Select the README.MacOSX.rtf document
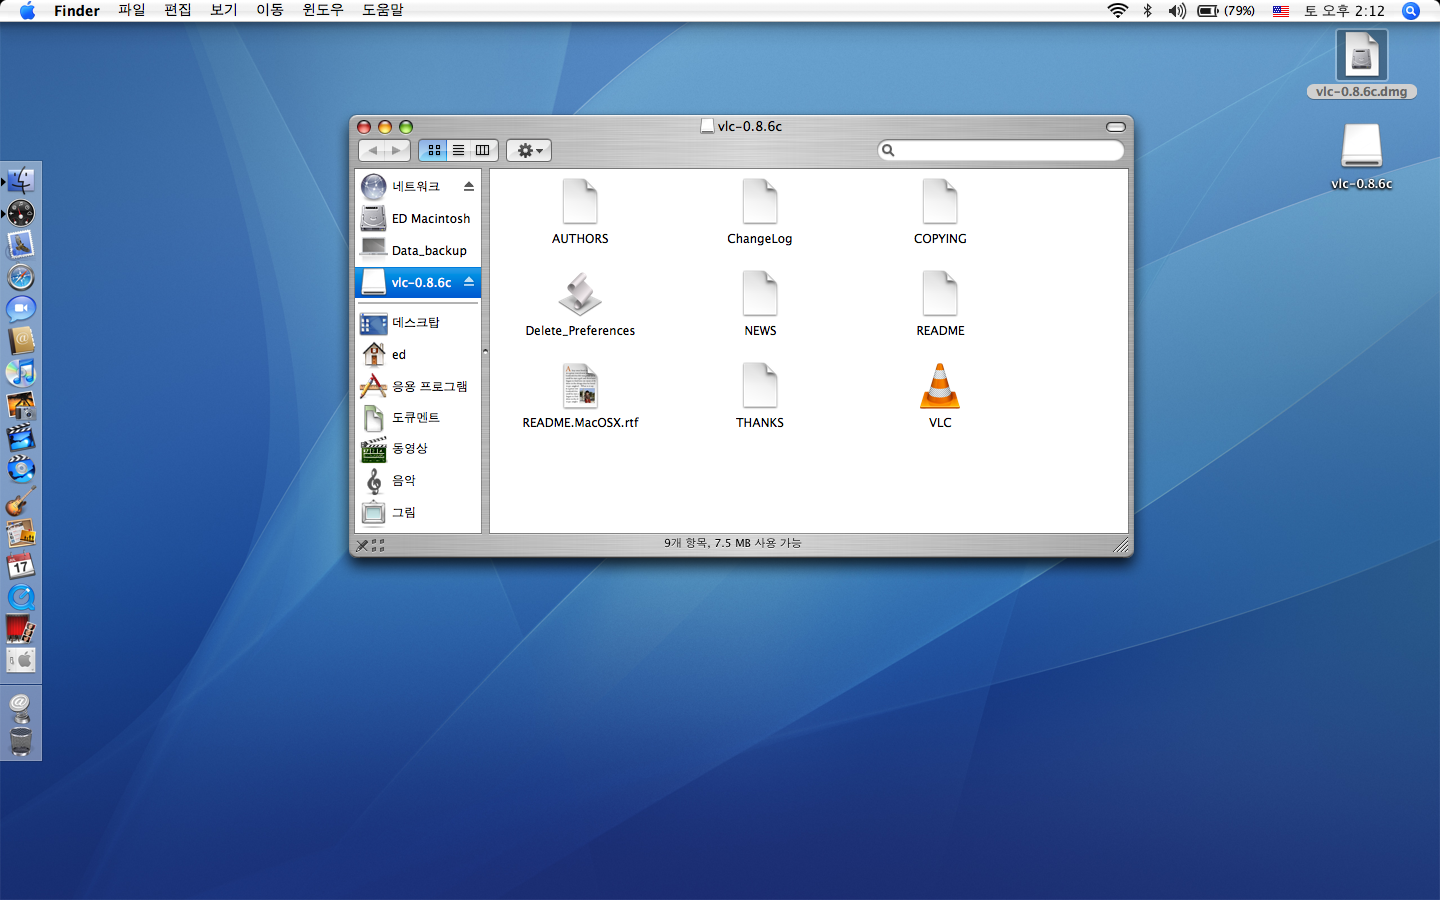This screenshot has height=900, width=1440. point(580,386)
